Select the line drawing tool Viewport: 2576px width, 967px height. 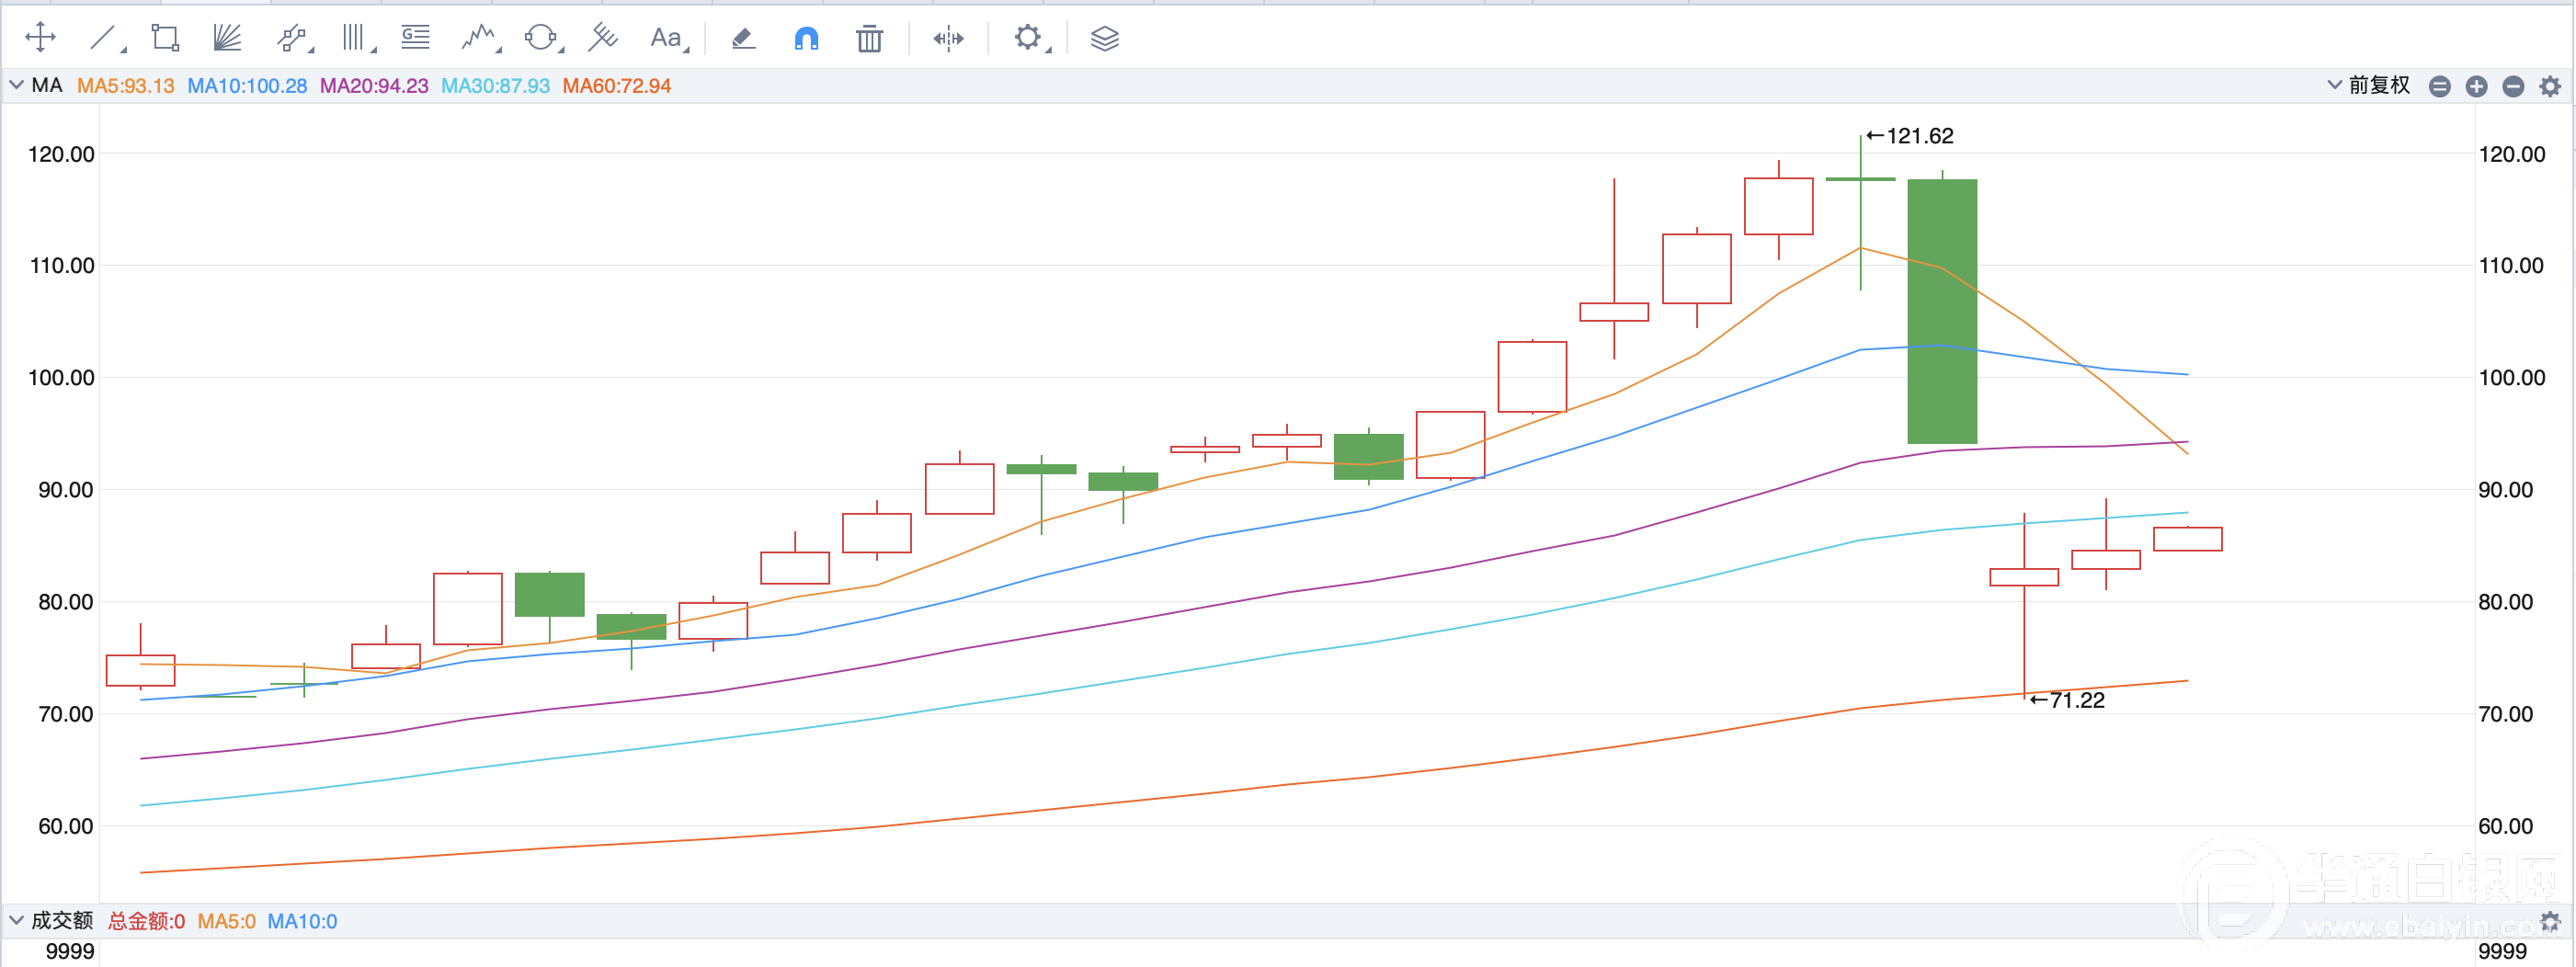click(x=103, y=38)
